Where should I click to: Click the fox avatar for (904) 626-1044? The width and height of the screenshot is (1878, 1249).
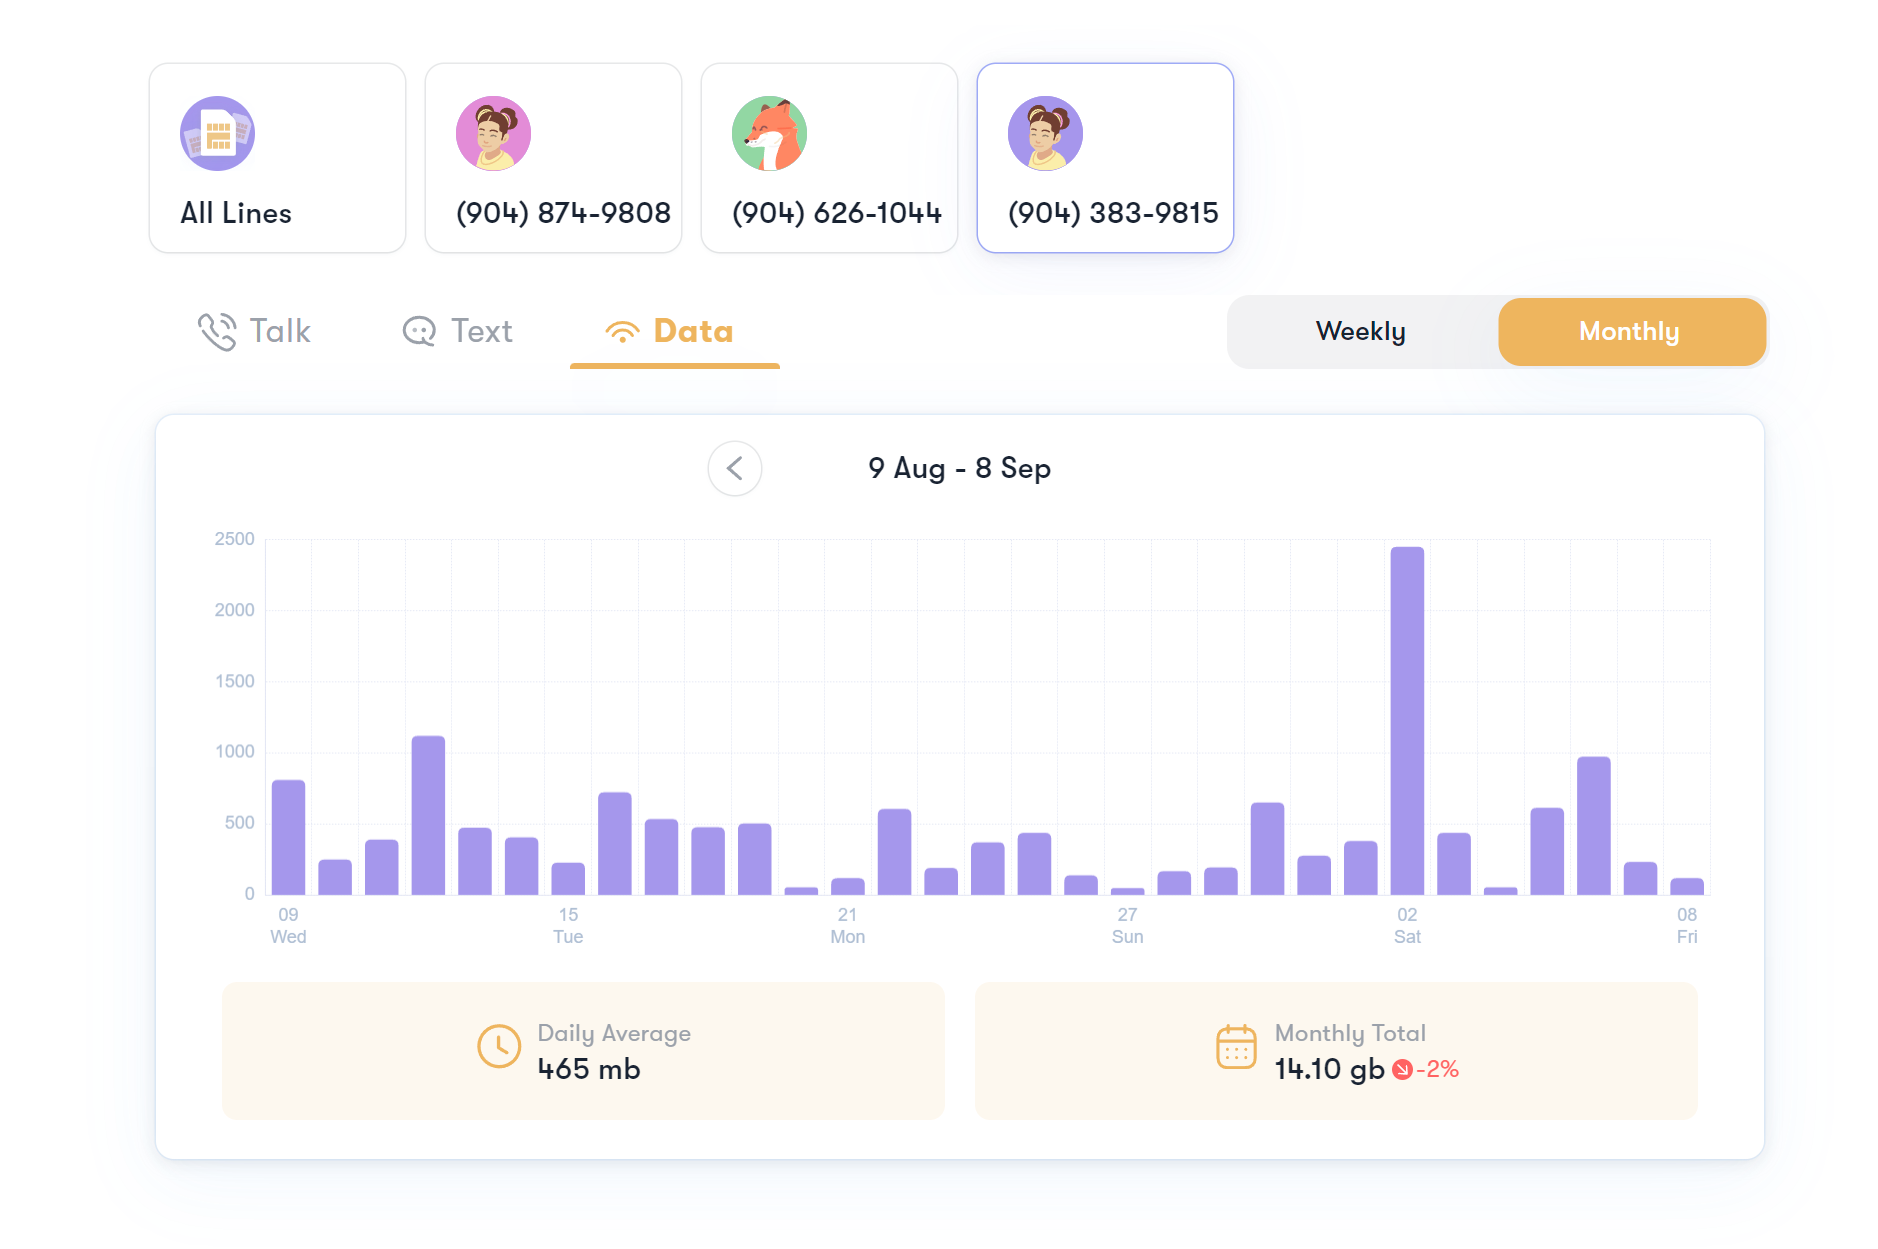pyautogui.click(x=769, y=134)
